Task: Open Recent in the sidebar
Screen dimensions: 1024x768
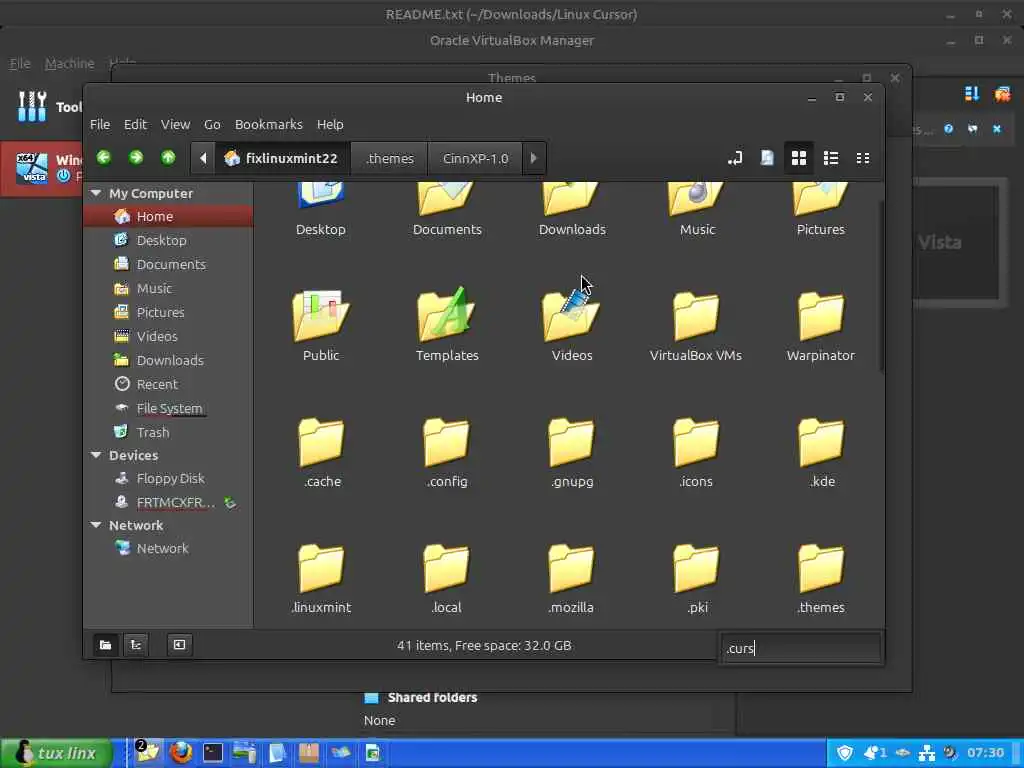Action: [x=168, y=384]
